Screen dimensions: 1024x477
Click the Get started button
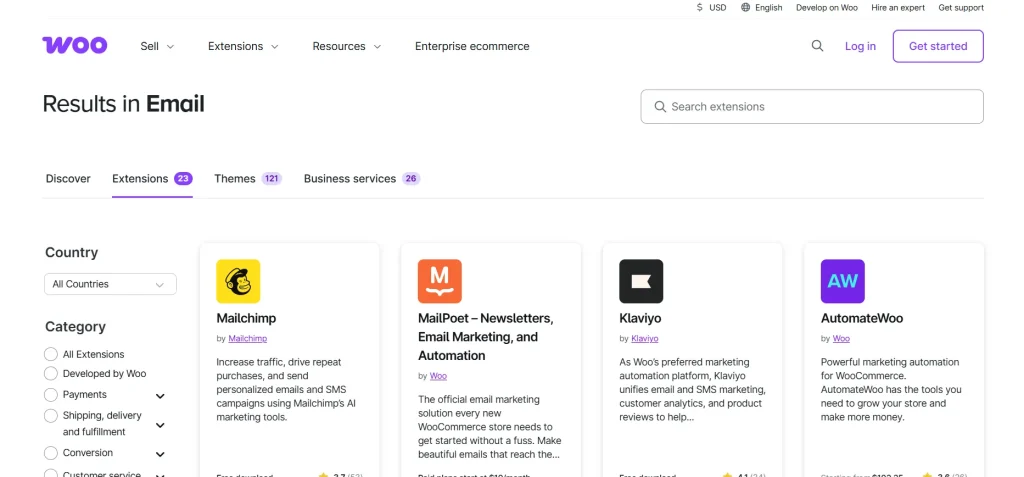tap(938, 46)
